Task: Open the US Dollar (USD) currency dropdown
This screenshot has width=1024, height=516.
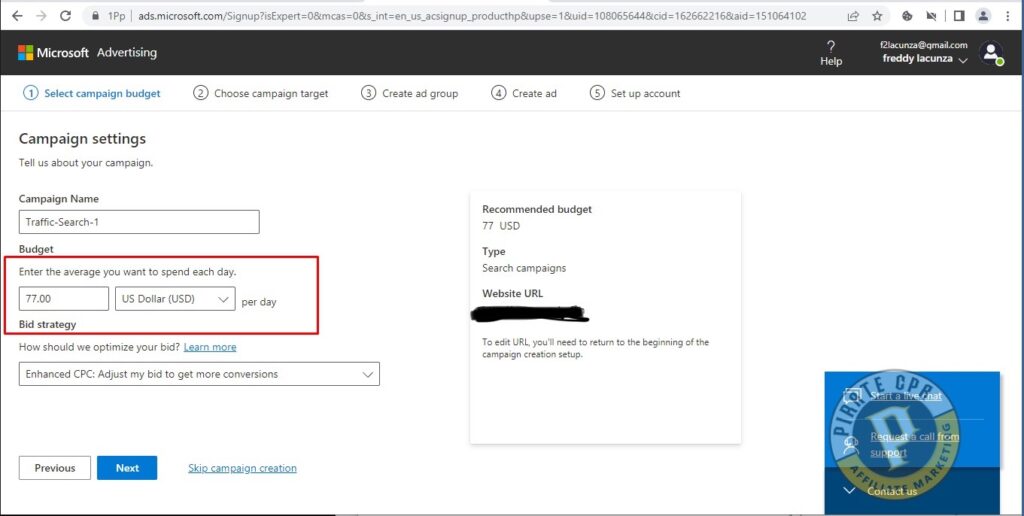Action: (175, 299)
